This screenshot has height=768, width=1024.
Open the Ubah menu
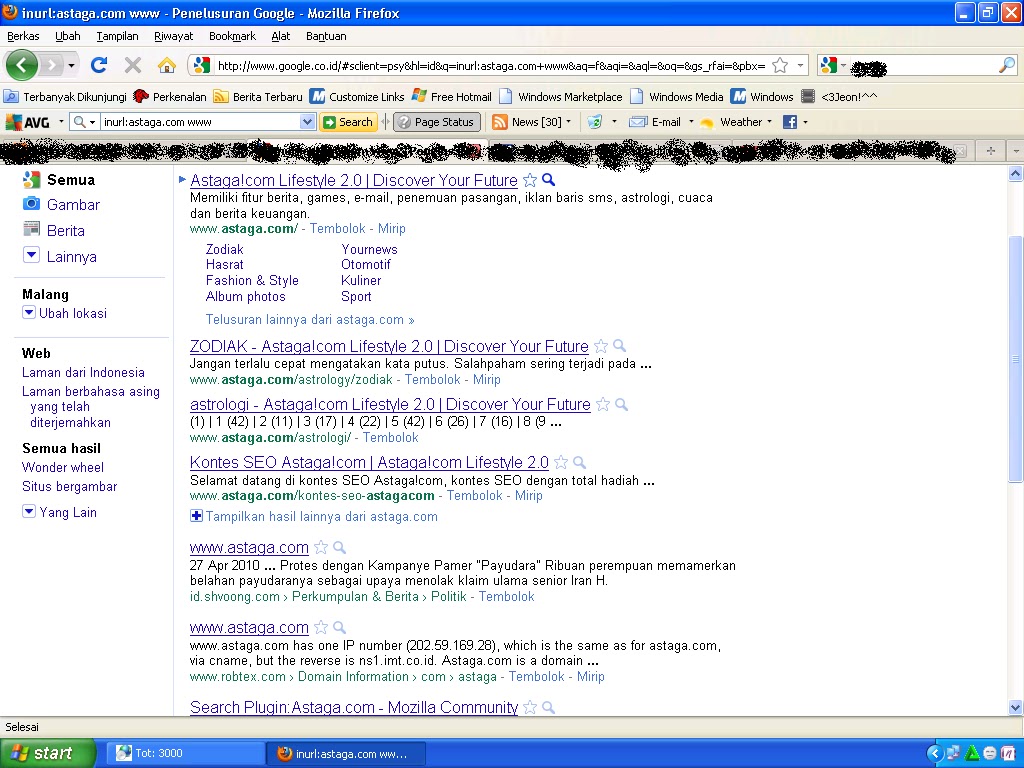67,37
